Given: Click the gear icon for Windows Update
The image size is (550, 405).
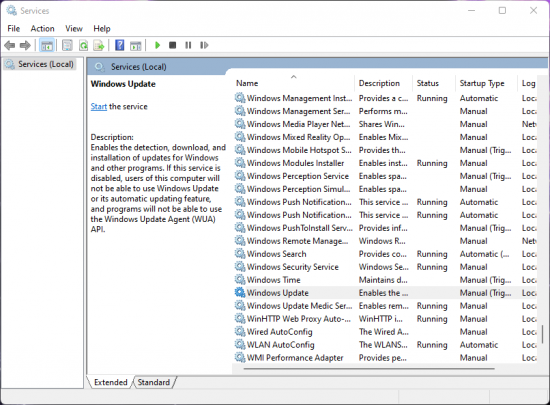Looking at the screenshot, I should point(240,292).
